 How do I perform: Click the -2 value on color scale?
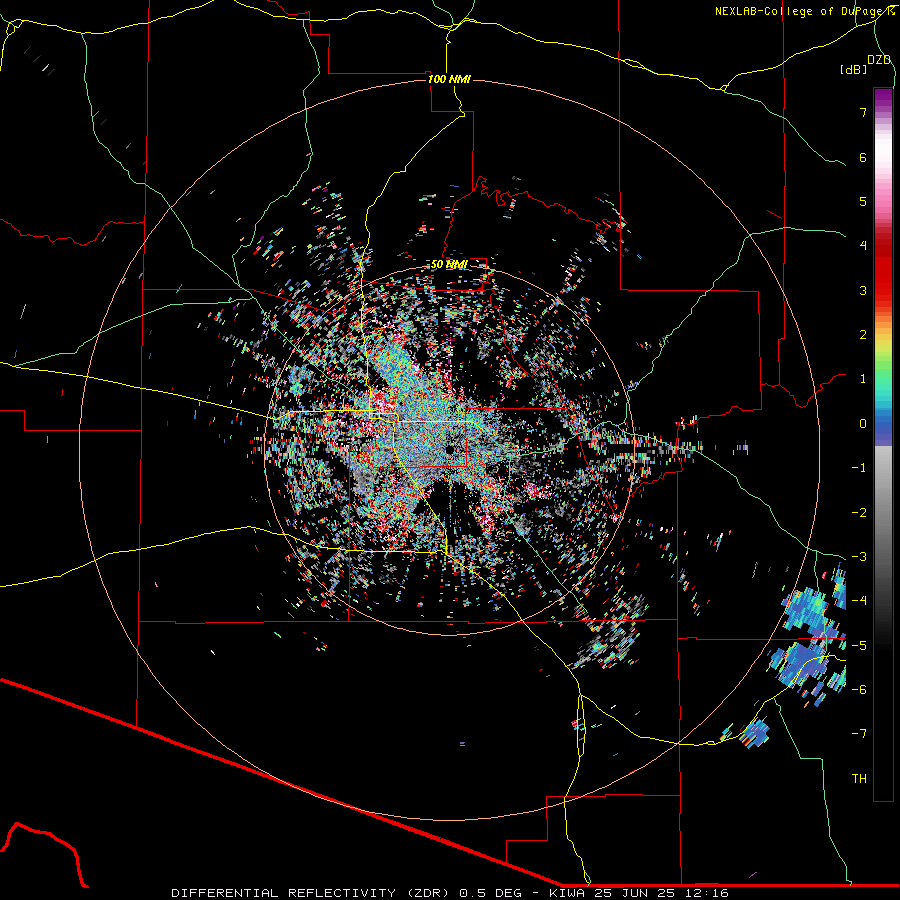coord(859,512)
